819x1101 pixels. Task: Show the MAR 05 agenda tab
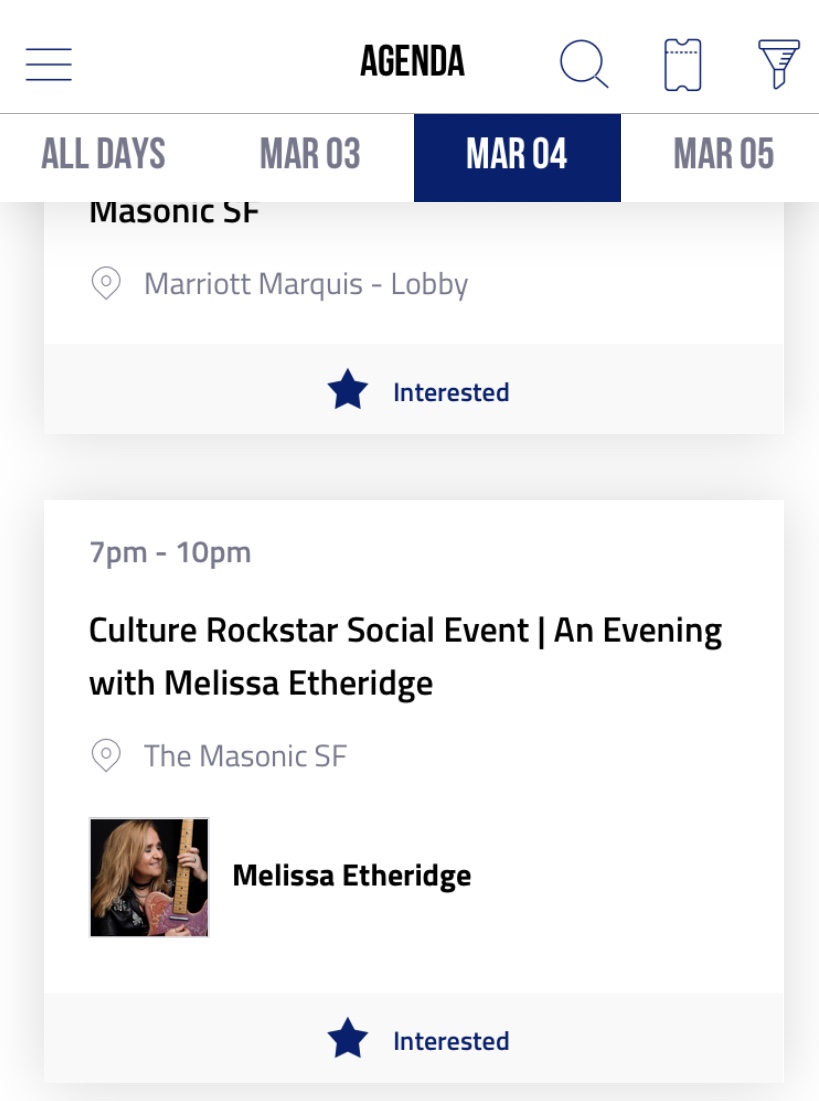coord(723,155)
